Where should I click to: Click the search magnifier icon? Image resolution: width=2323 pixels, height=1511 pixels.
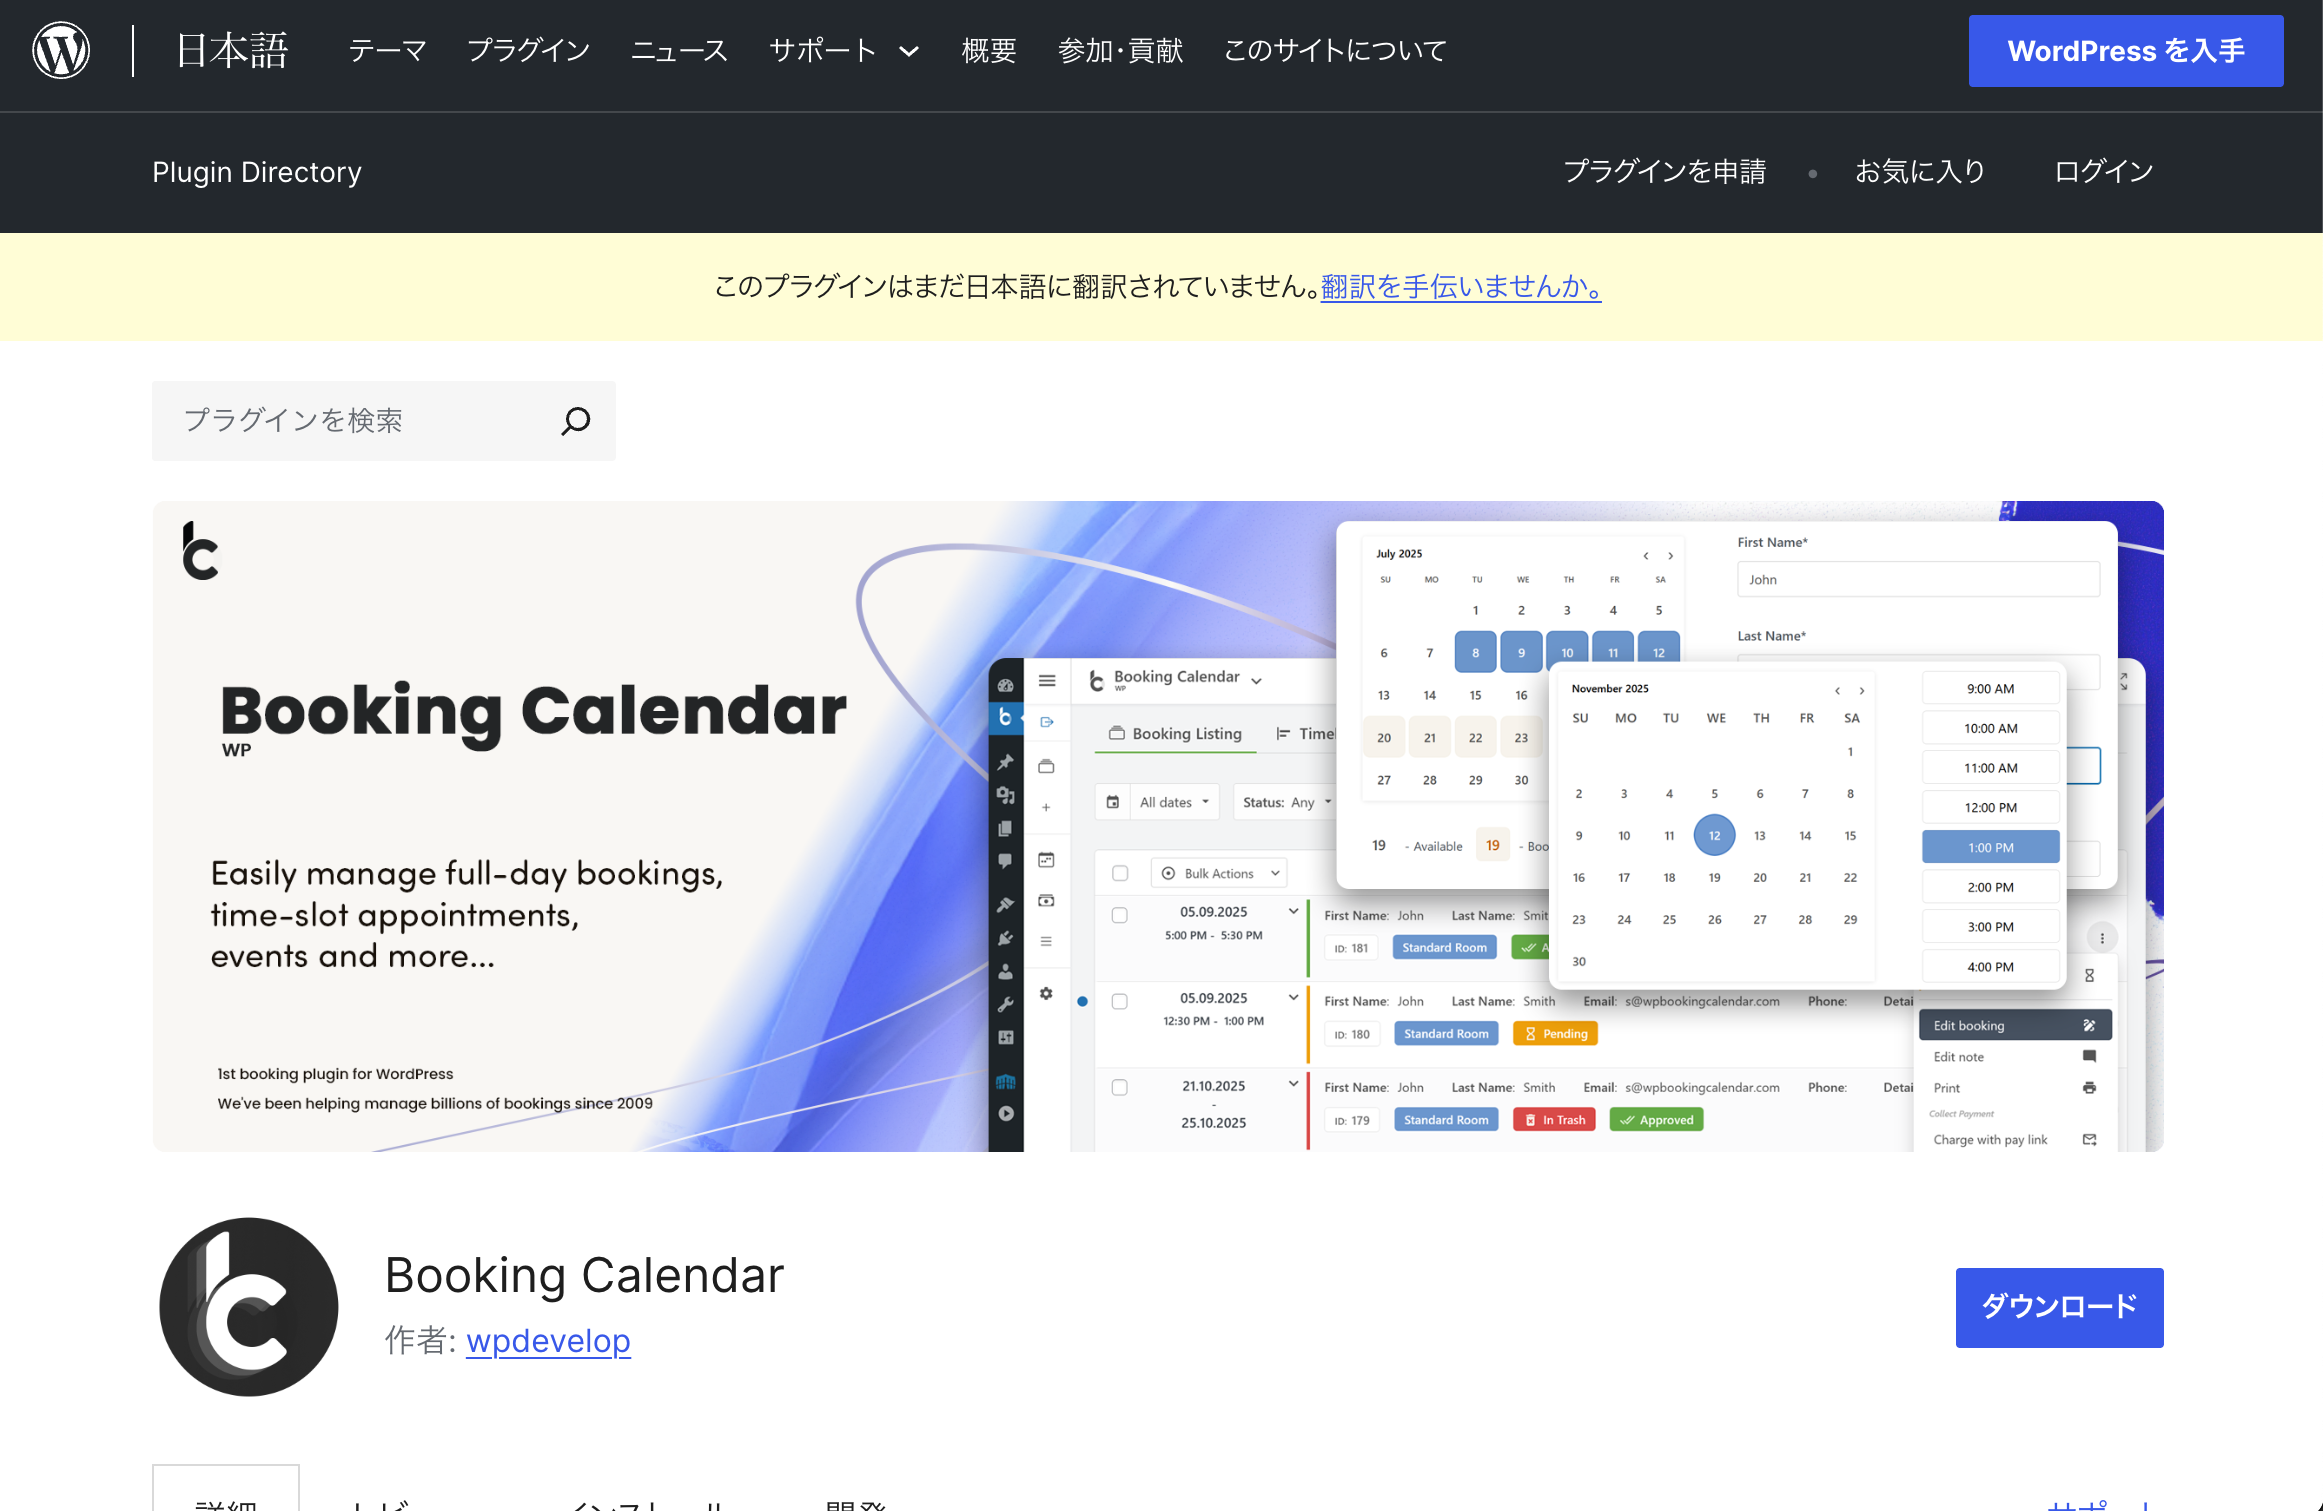click(575, 421)
